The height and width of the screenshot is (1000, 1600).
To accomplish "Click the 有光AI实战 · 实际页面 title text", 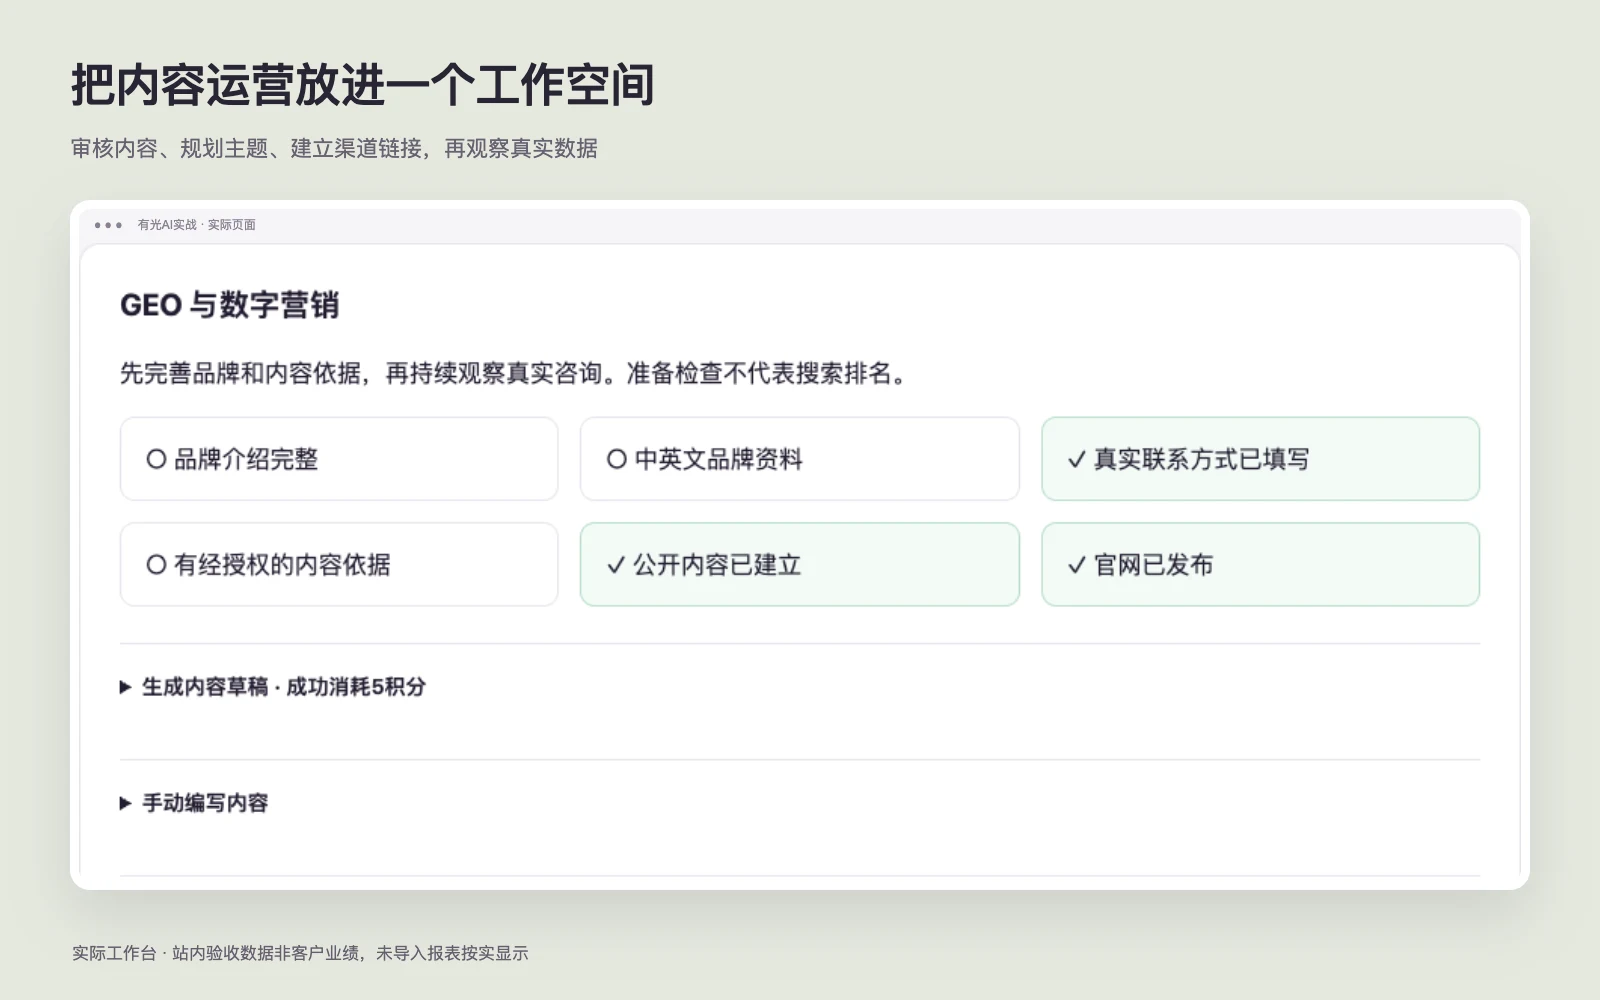I will 197,225.
